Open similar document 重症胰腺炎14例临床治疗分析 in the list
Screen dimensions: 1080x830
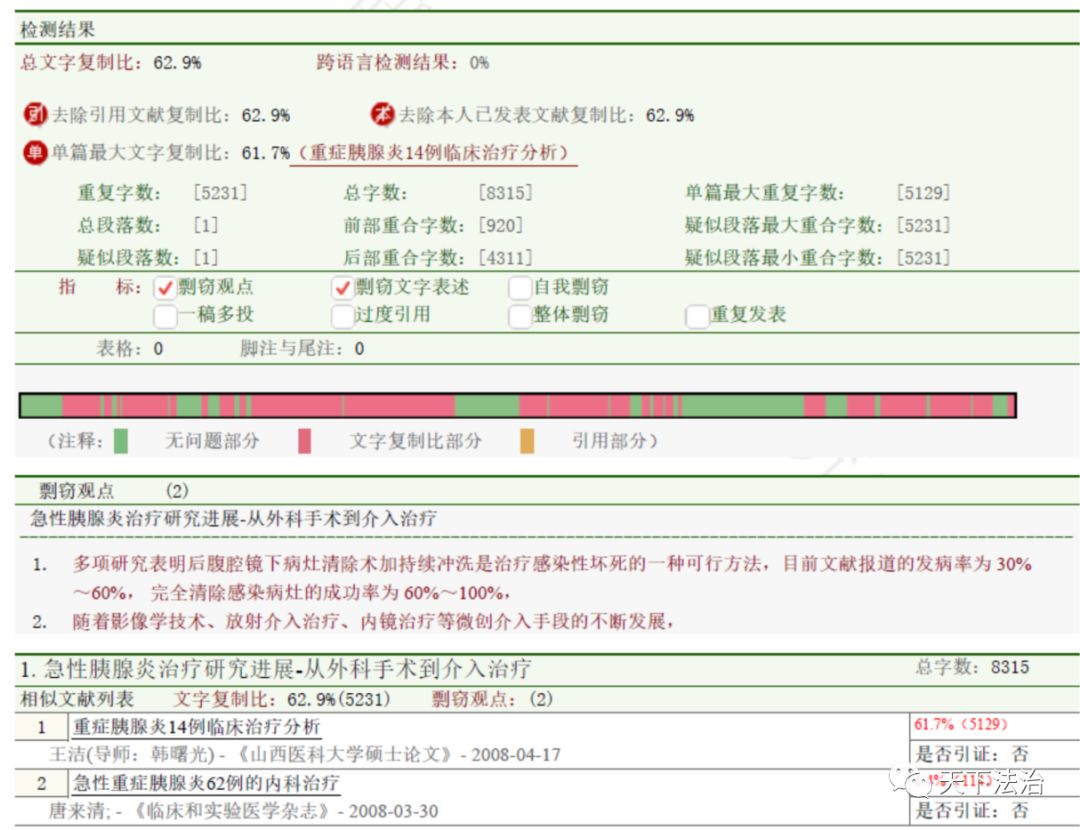[x=196, y=727]
